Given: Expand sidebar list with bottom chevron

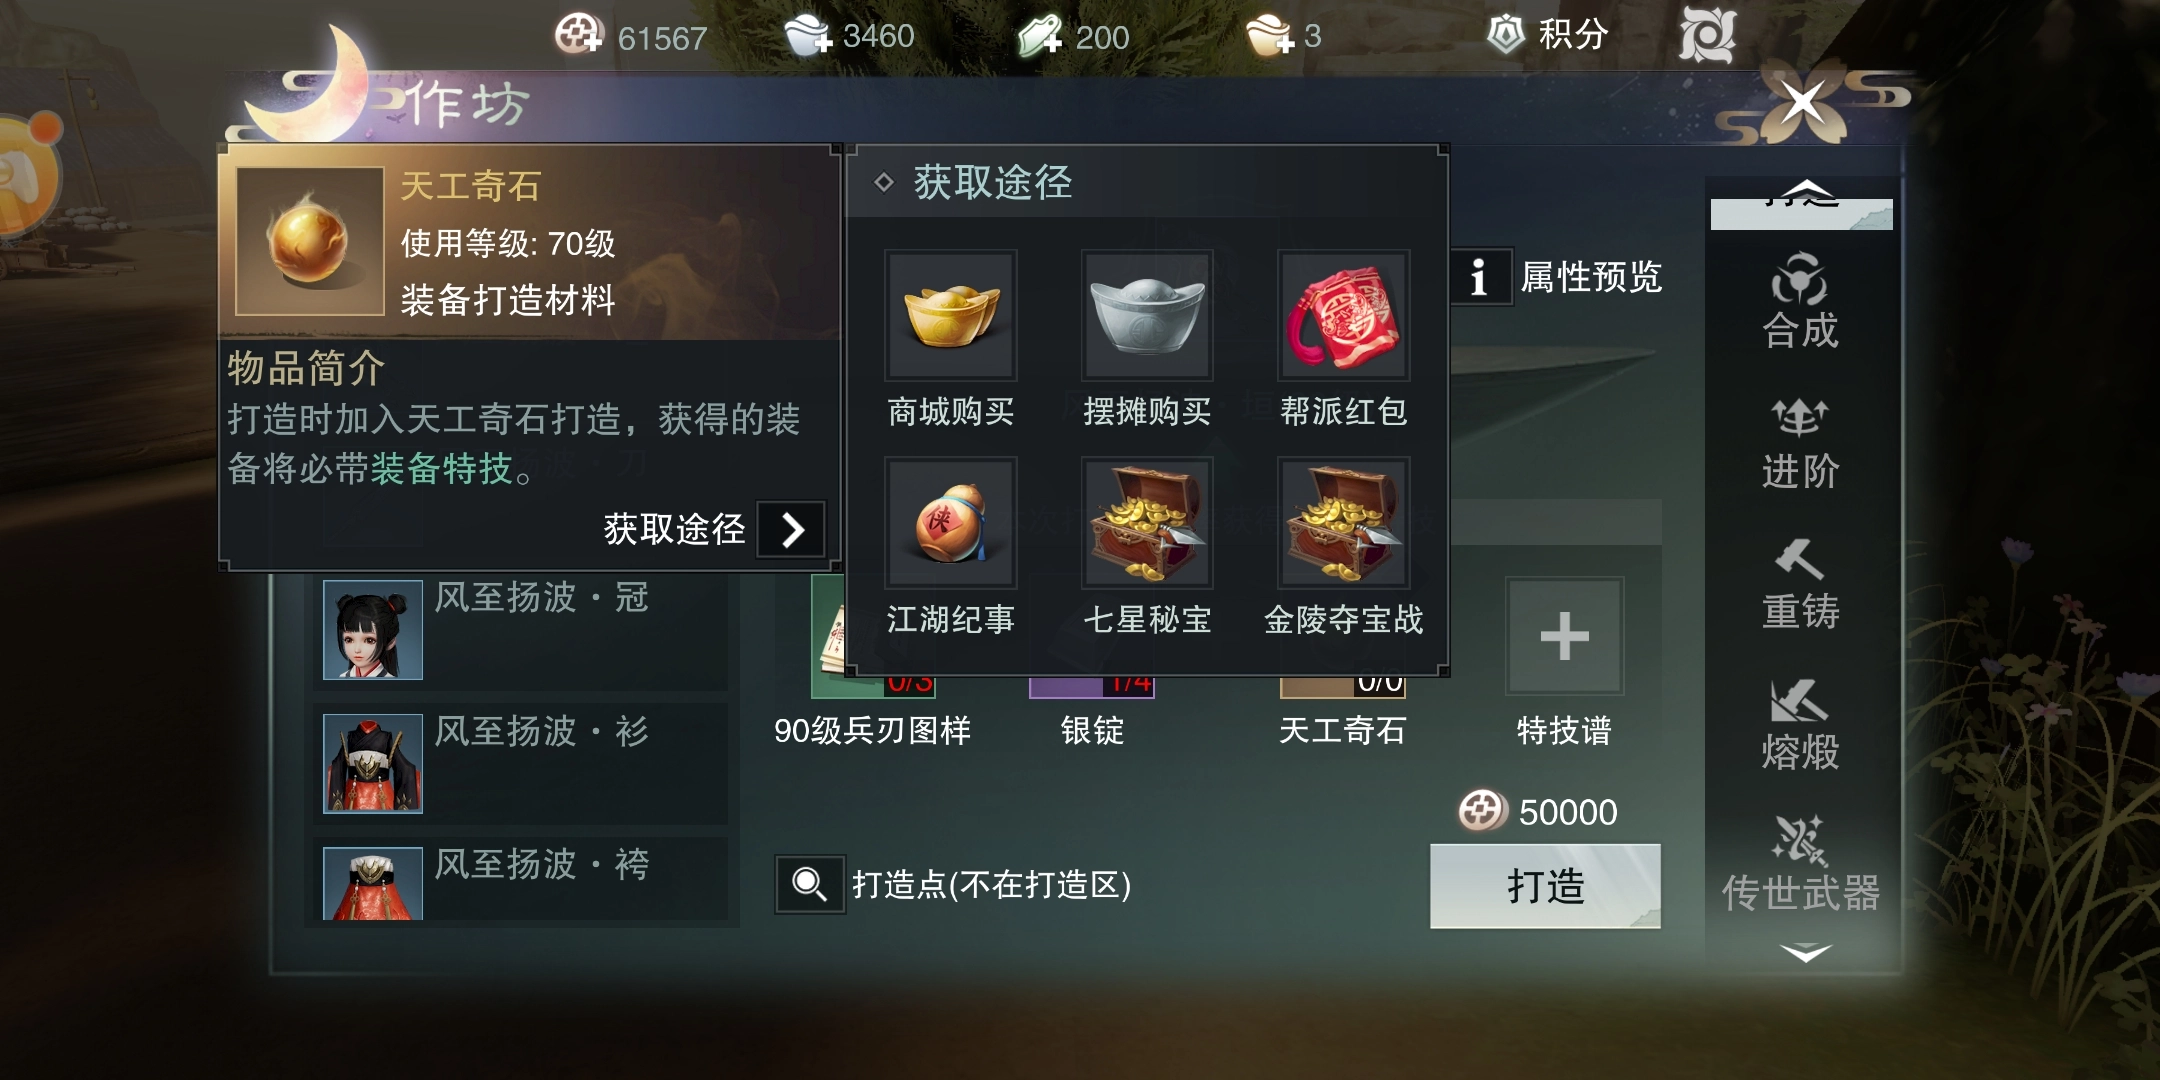Looking at the screenshot, I should pos(1805,952).
